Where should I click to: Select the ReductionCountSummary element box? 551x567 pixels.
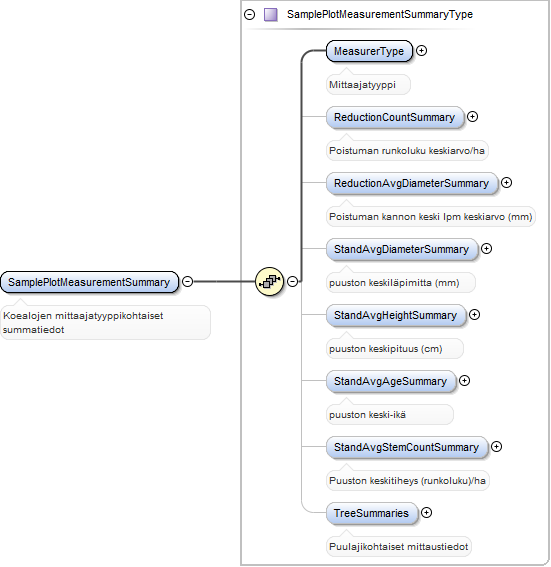pyautogui.click(x=395, y=117)
